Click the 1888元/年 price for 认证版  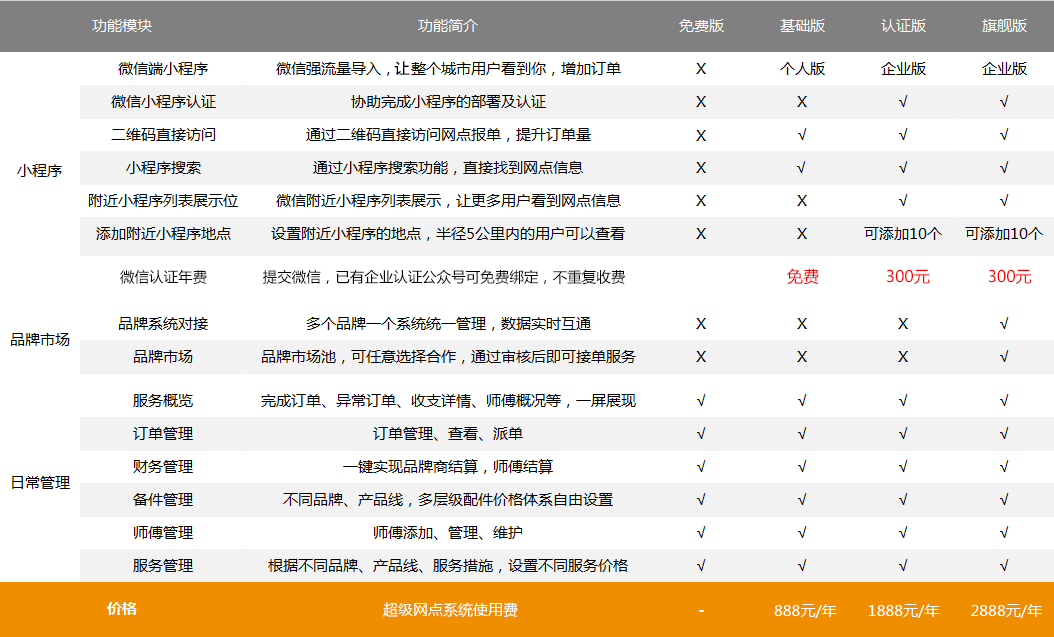point(903,610)
